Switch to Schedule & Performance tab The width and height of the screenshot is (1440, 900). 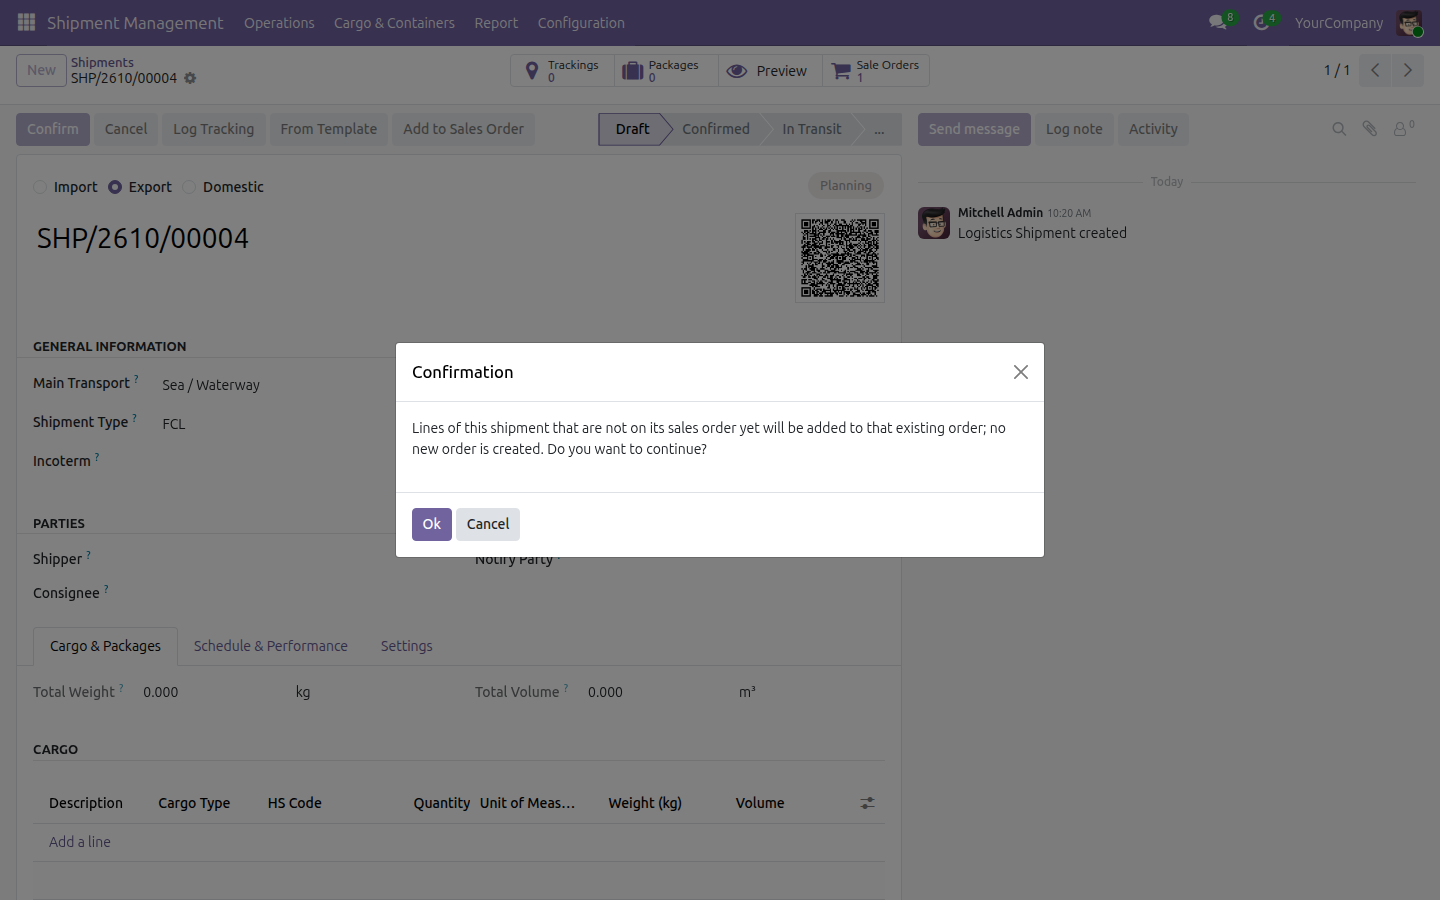tap(271, 646)
